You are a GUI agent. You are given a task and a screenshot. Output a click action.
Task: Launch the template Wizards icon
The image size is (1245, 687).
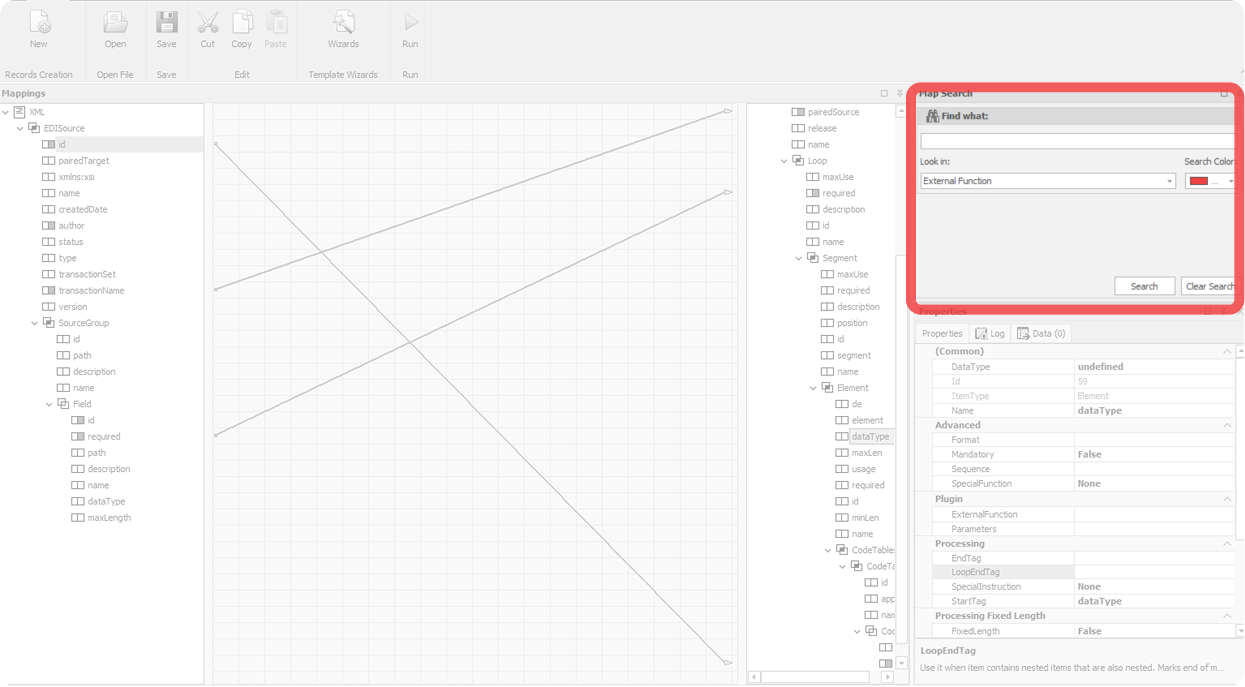pyautogui.click(x=343, y=23)
